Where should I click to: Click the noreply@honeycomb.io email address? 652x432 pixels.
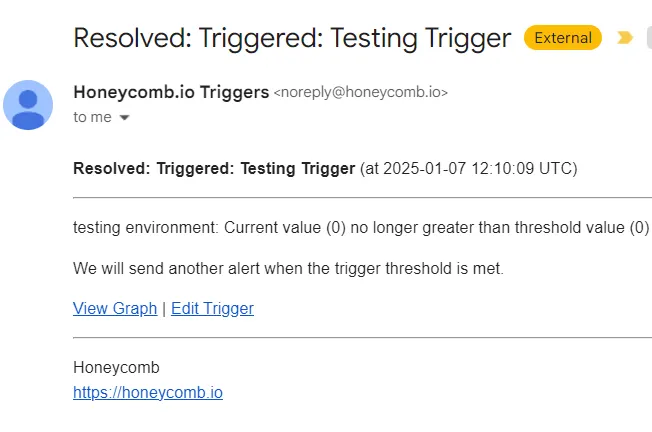[360, 92]
